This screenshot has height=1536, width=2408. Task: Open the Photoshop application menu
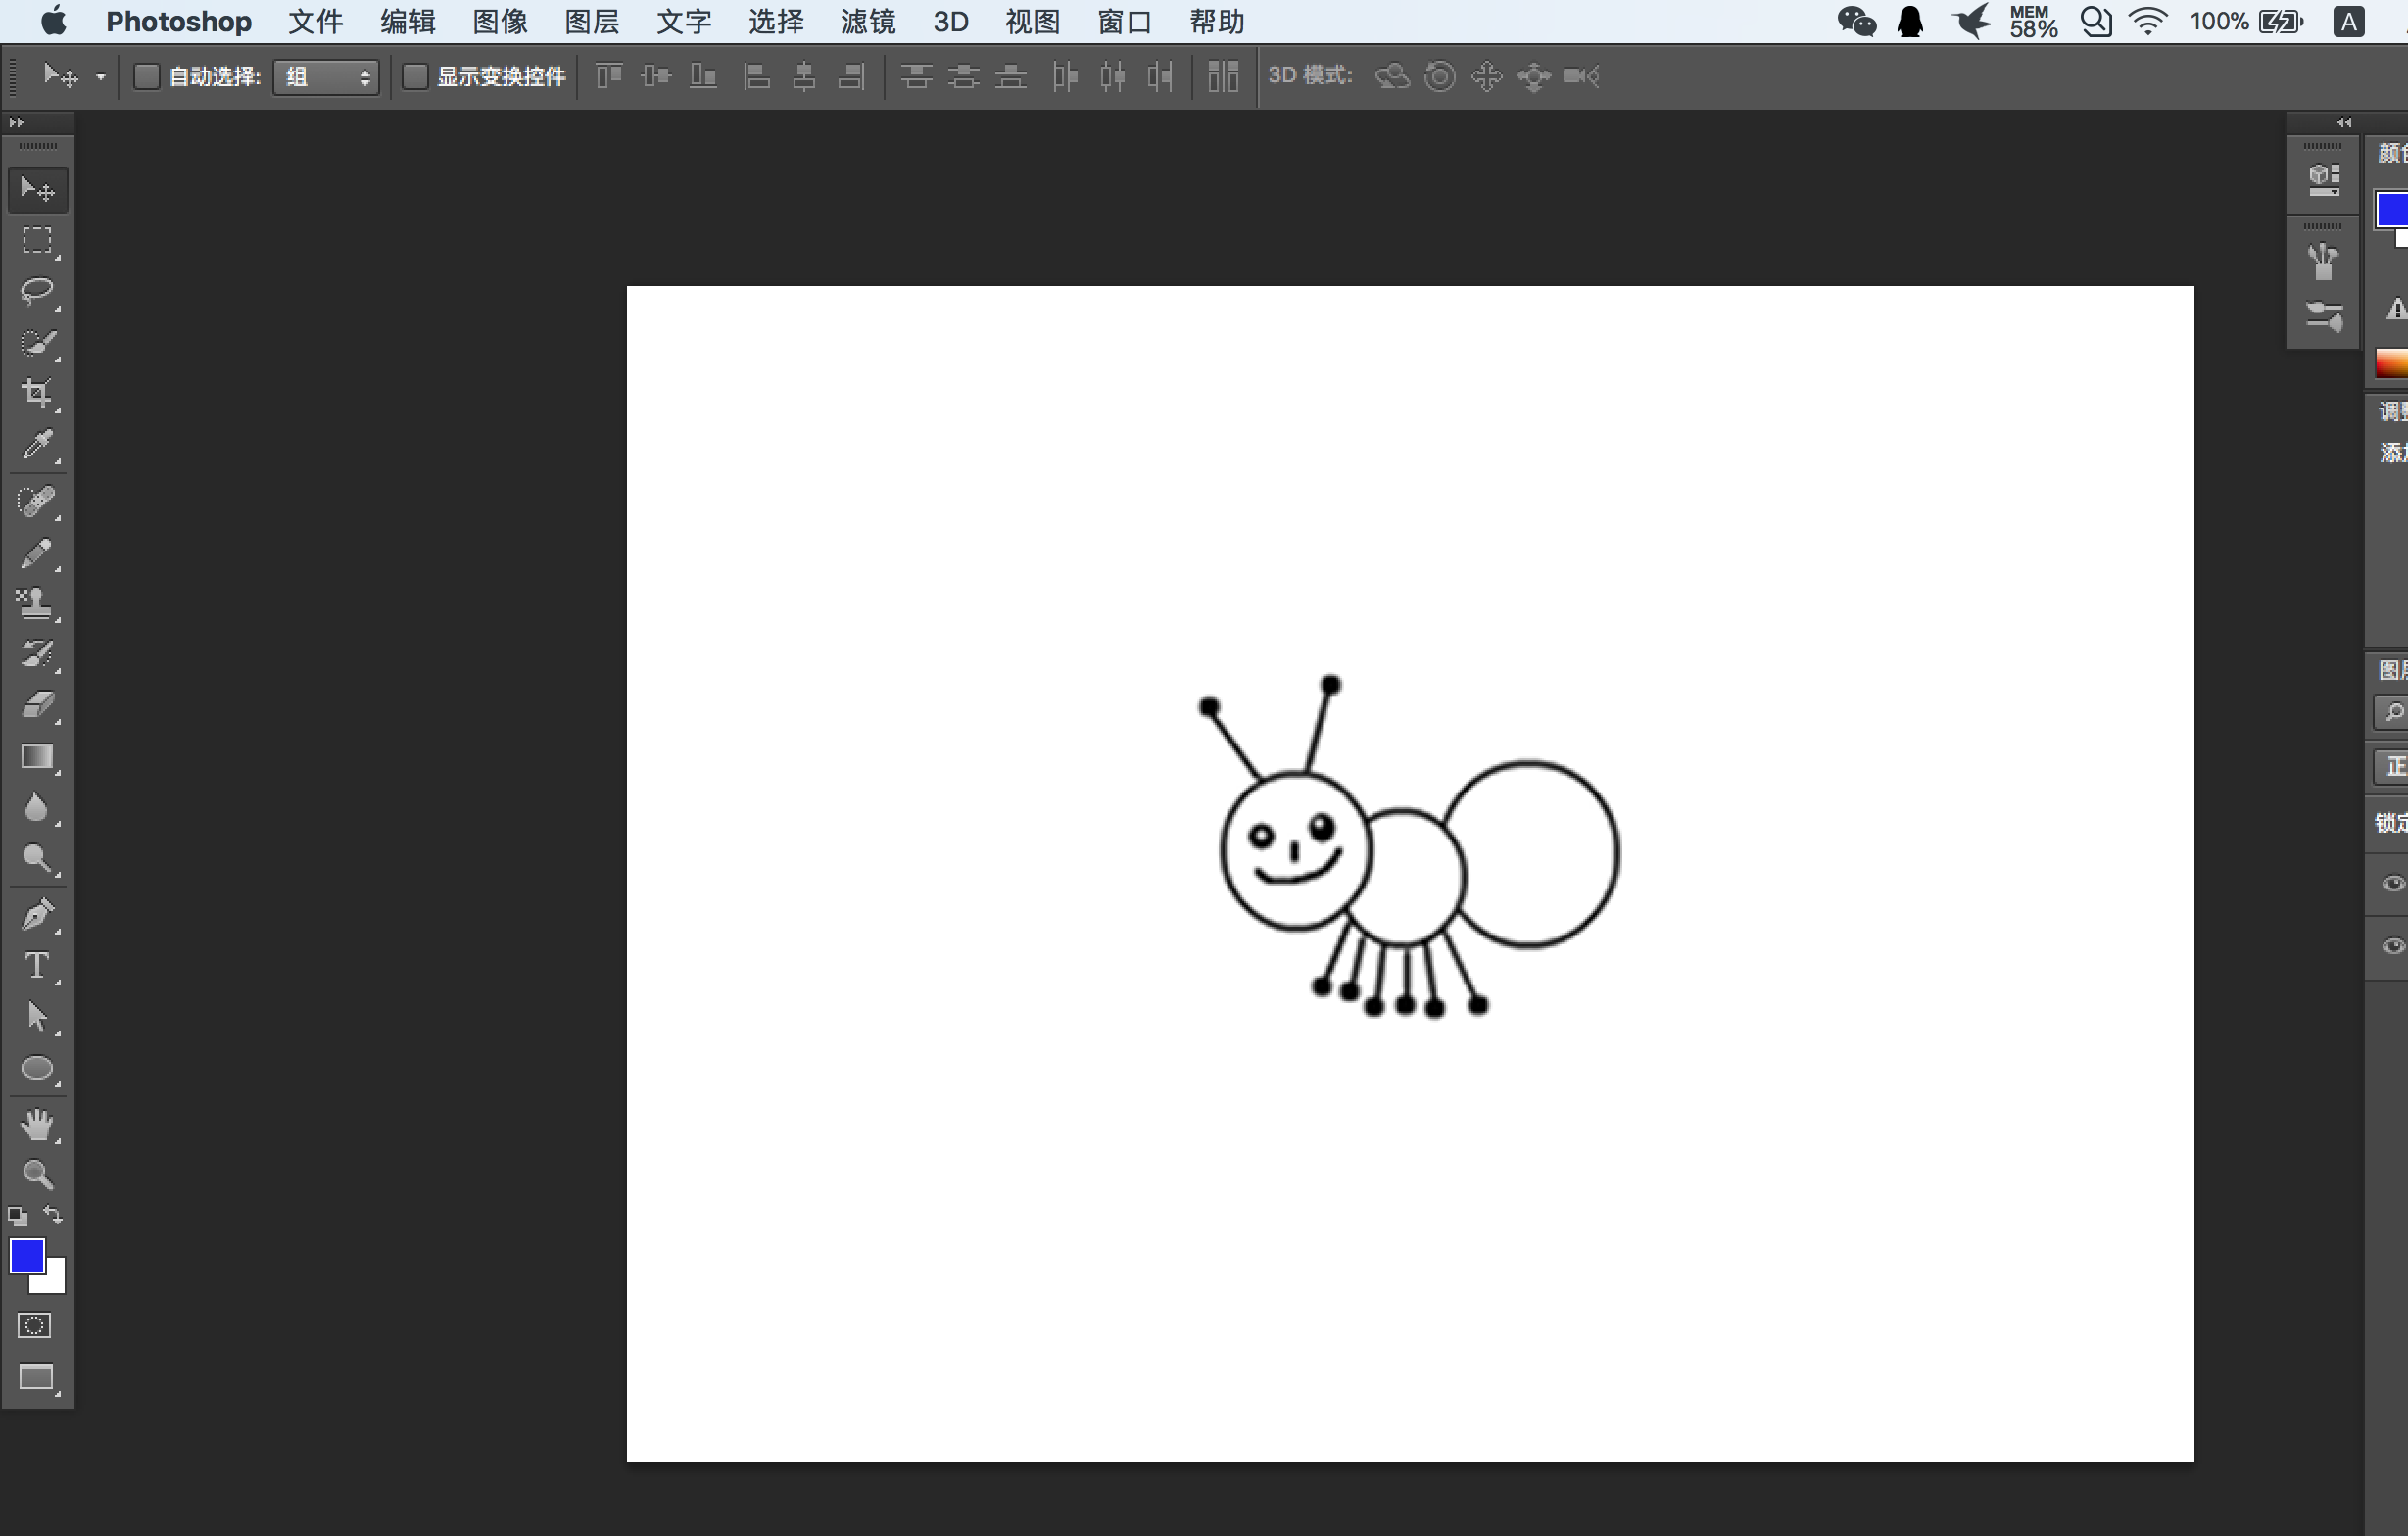point(179,22)
